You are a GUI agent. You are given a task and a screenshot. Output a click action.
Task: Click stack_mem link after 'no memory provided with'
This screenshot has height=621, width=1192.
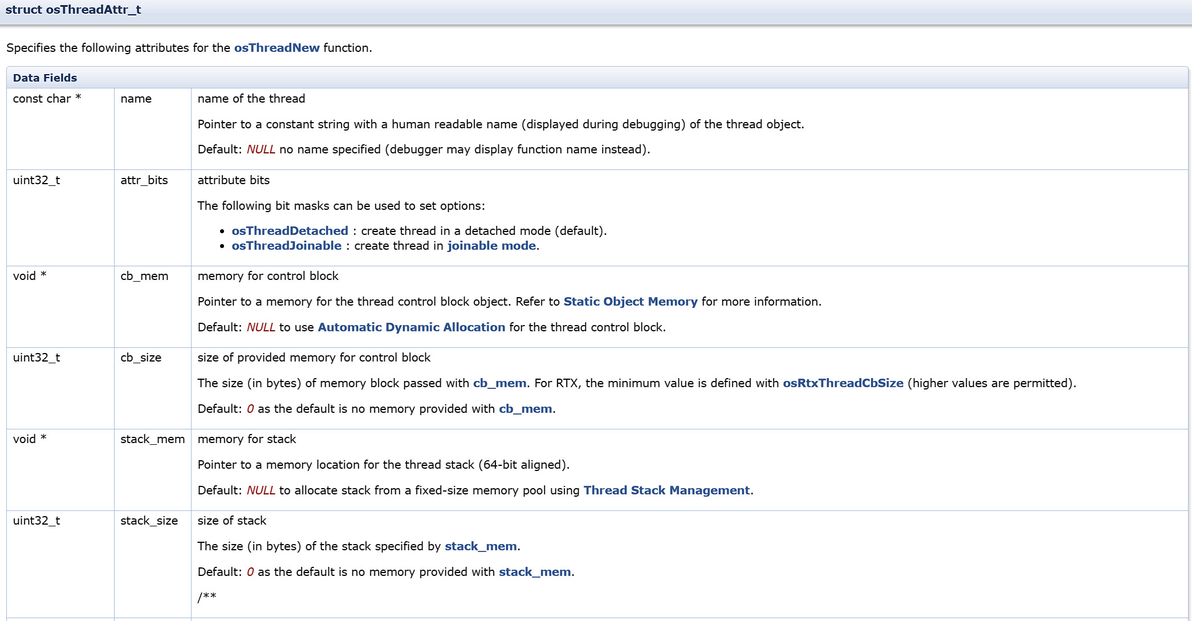tap(535, 572)
